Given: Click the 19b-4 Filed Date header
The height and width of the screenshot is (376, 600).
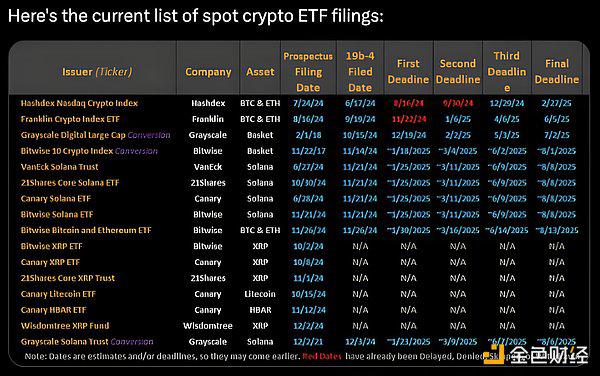Looking at the screenshot, I should tap(360, 72).
